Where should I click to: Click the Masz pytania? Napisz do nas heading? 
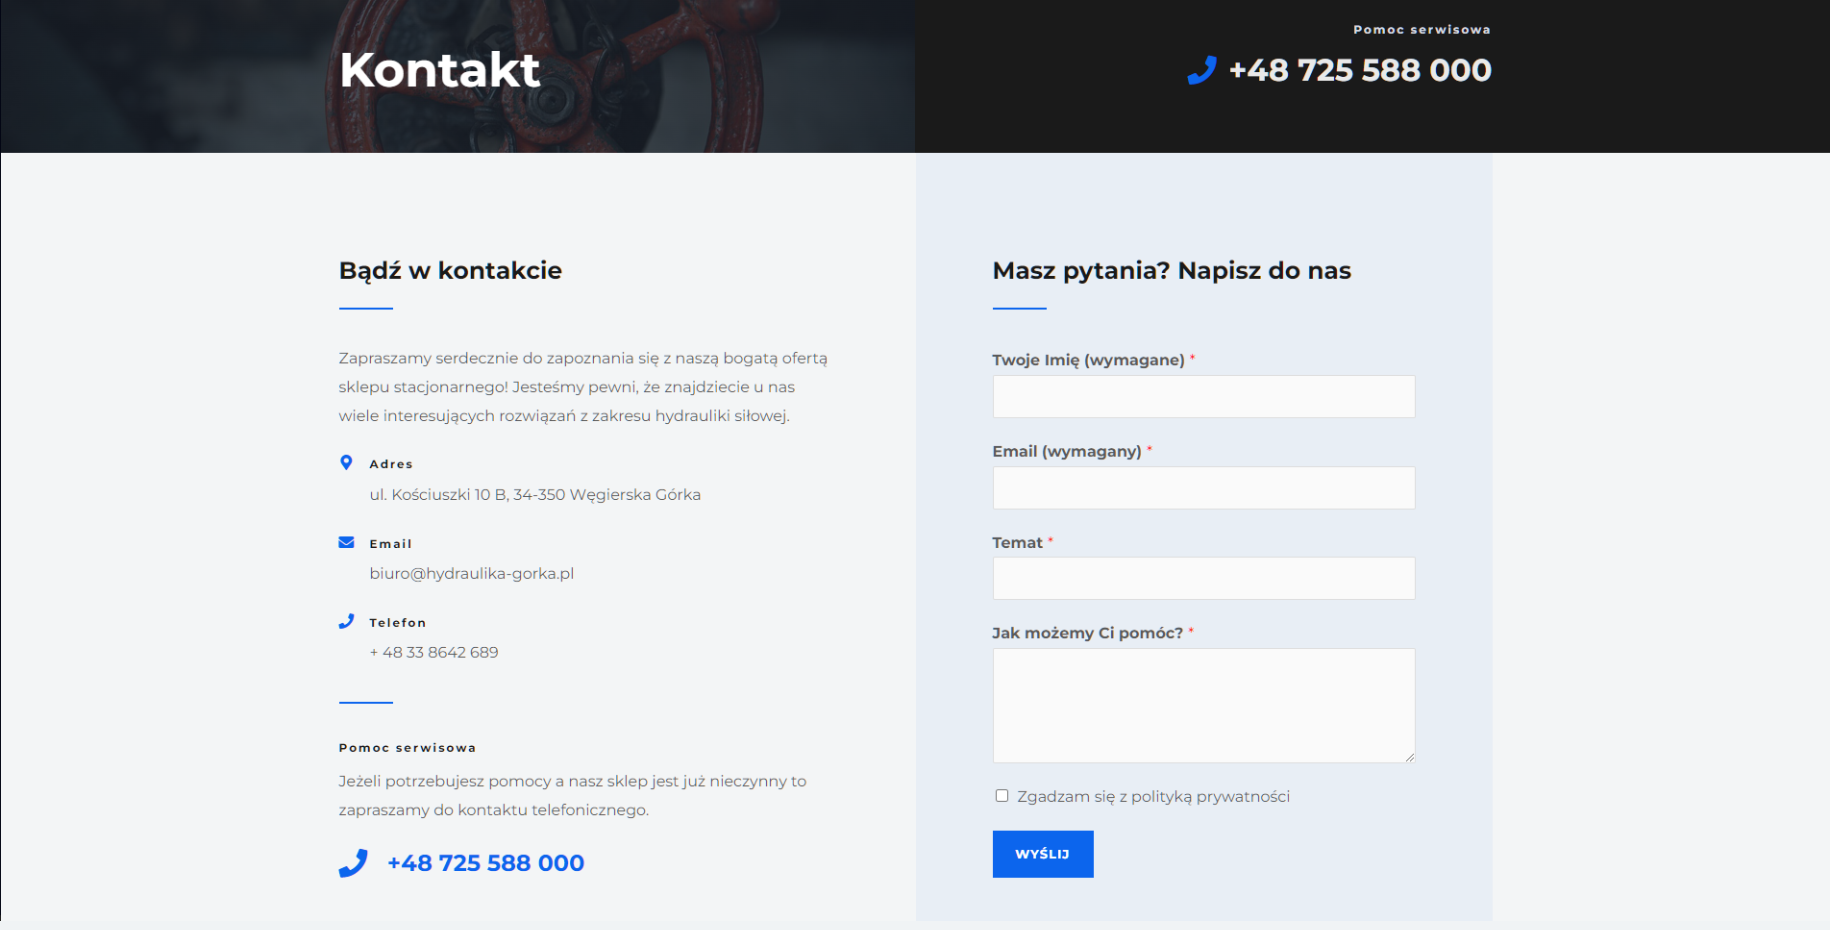(1171, 271)
